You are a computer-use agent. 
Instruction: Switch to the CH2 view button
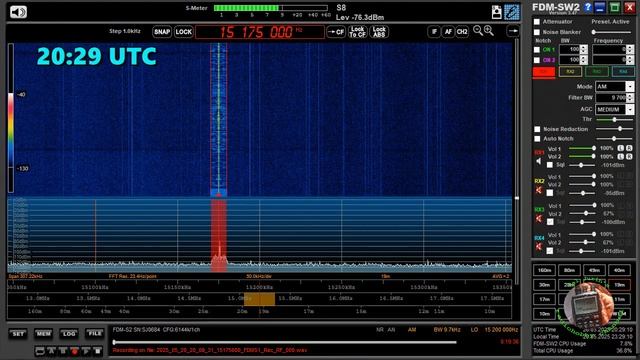click(462, 32)
